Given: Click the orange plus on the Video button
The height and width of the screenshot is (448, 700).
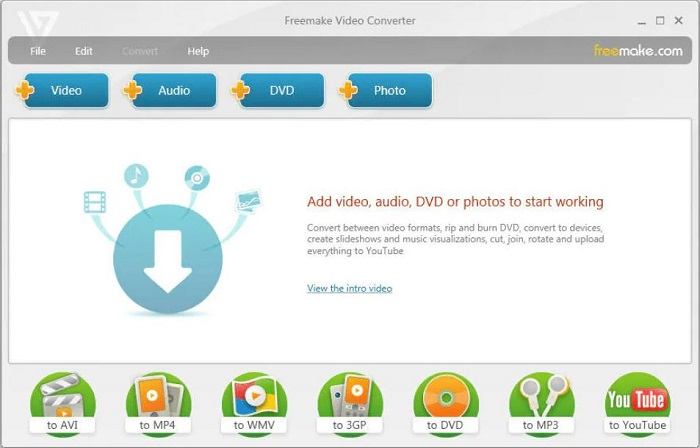Looking at the screenshot, I should pos(25,90).
